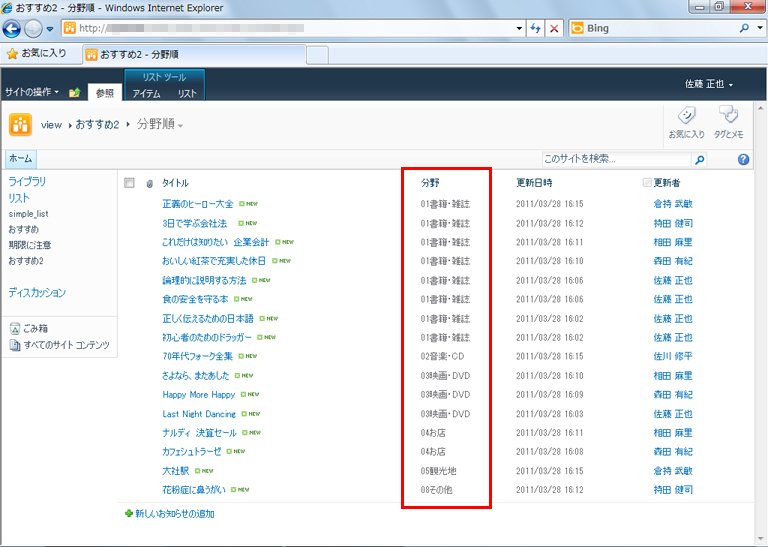Open the お気に入り favorites star button
This screenshot has height=547, width=768.
37,53
